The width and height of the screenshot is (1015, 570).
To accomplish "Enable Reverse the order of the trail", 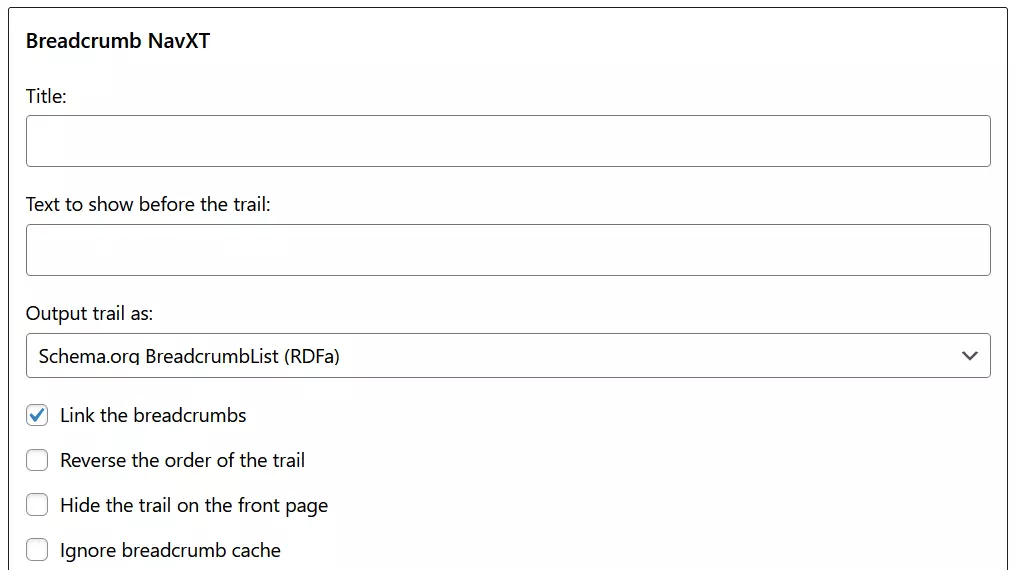I will coord(37,460).
